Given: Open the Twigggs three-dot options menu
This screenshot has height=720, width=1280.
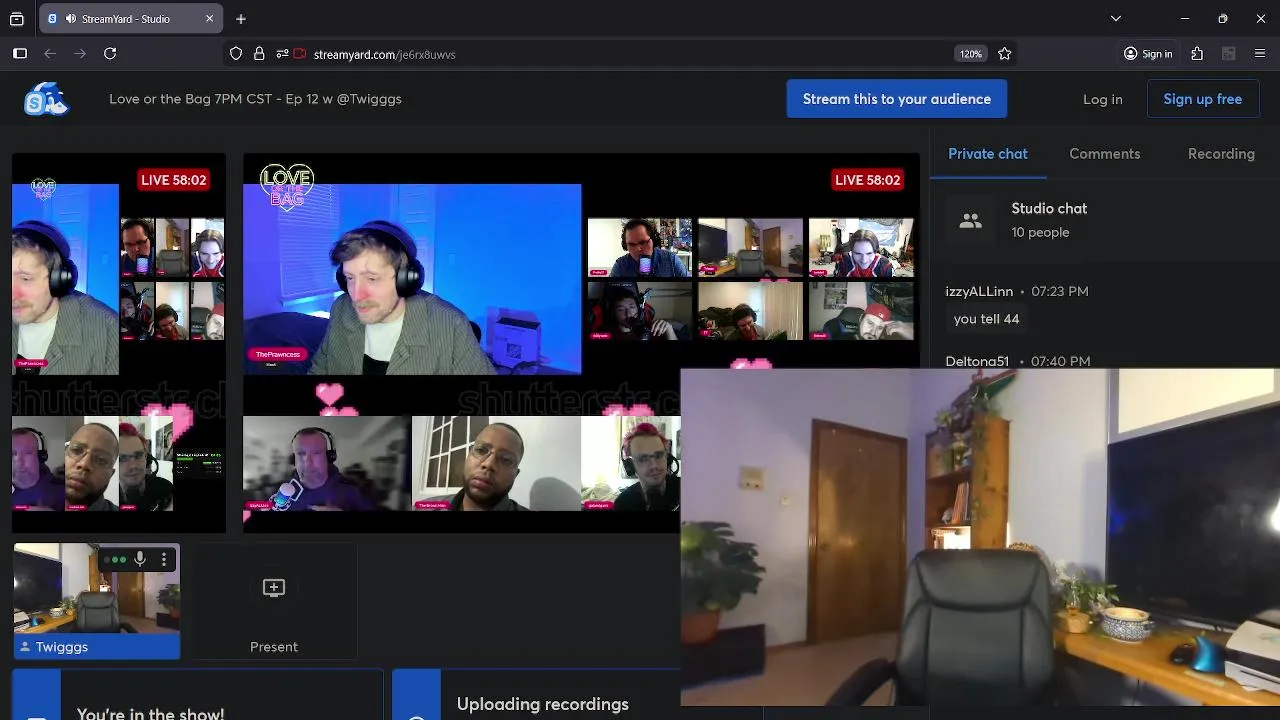Looking at the screenshot, I should point(164,559).
